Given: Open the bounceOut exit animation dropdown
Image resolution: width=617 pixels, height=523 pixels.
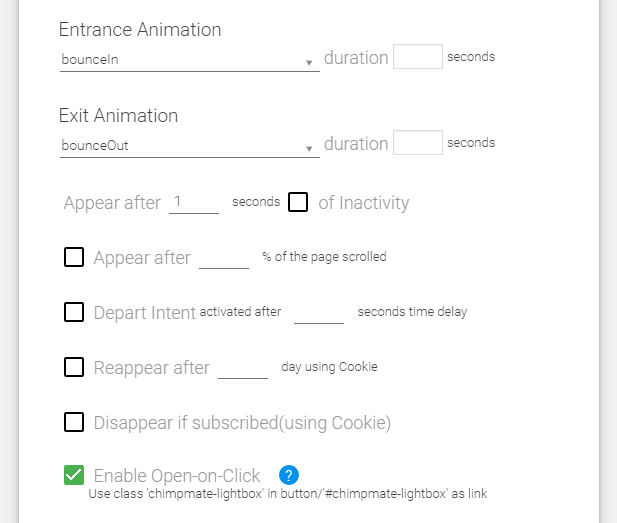Looking at the screenshot, I should coord(190,145).
